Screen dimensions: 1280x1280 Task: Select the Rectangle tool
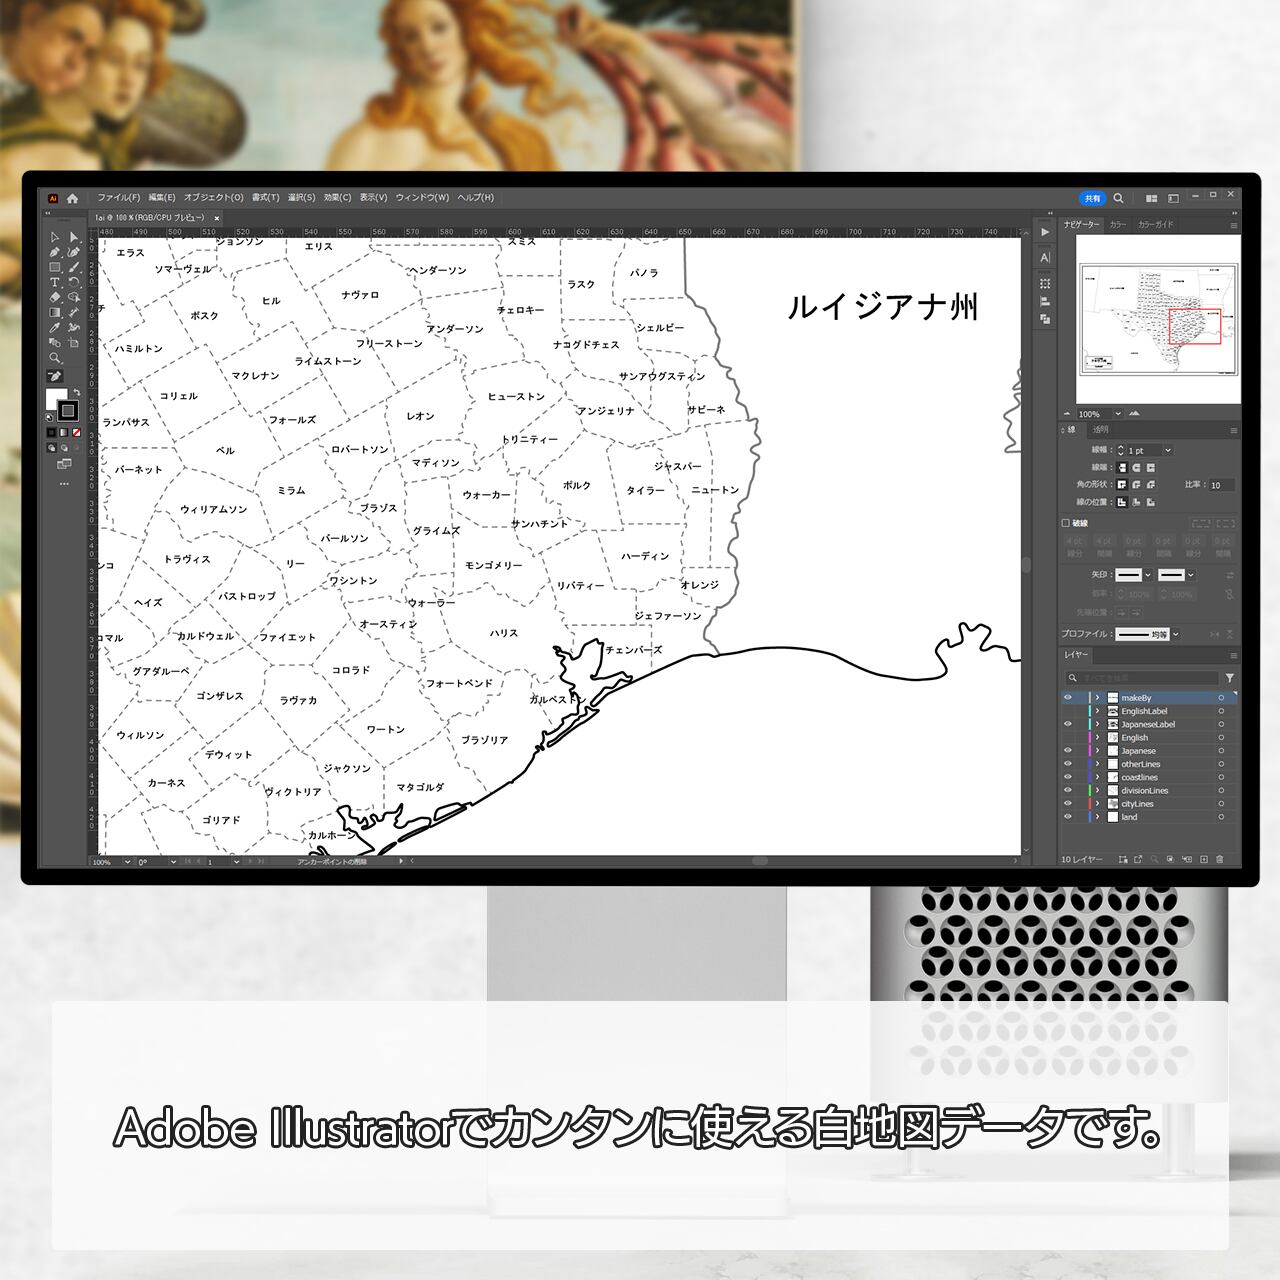pos(55,268)
